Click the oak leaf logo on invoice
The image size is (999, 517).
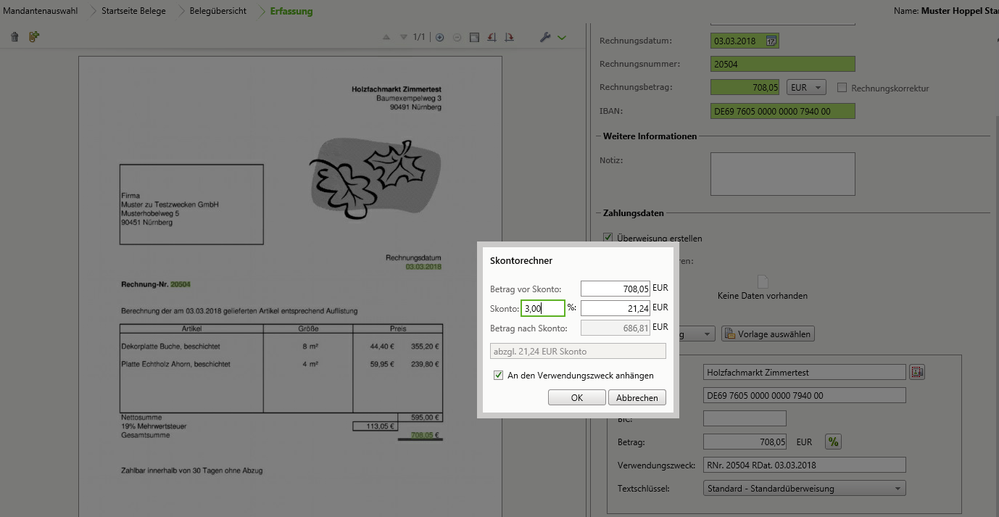pos(375,178)
